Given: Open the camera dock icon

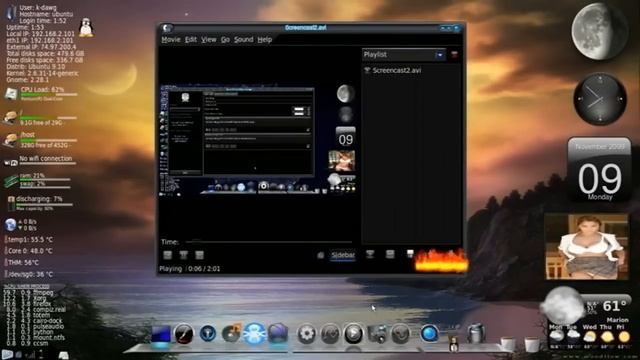Looking at the screenshot, I should (377, 334).
